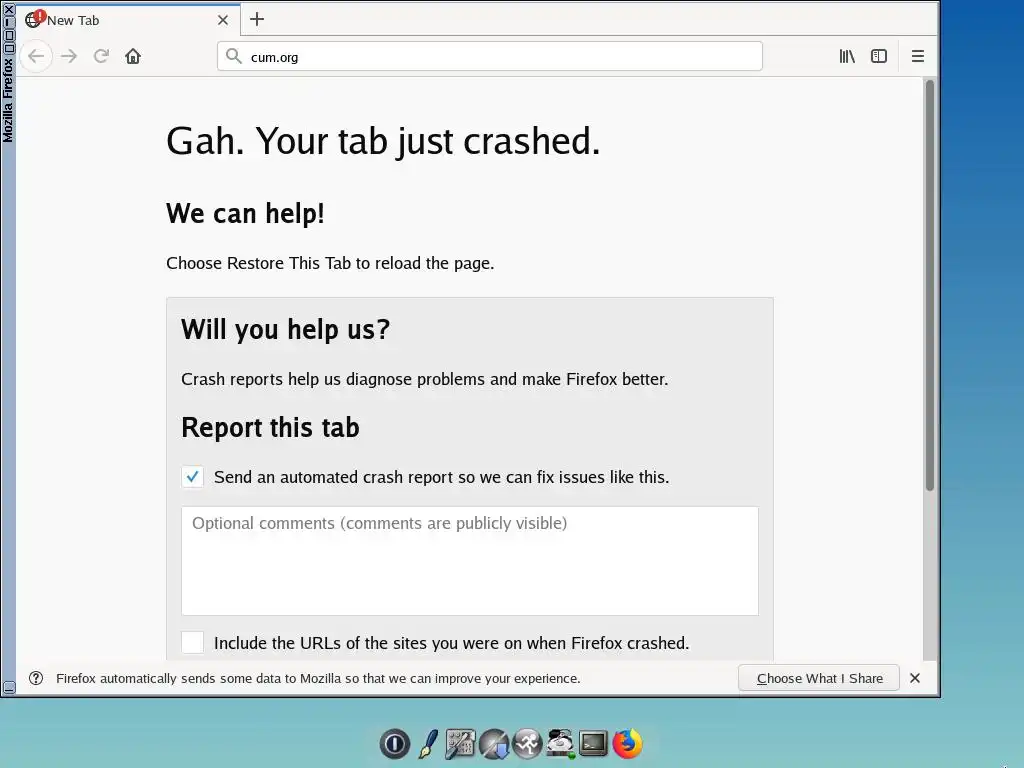The image size is (1024, 768).
Task: Go back using the back arrow
Action: coord(36,56)
